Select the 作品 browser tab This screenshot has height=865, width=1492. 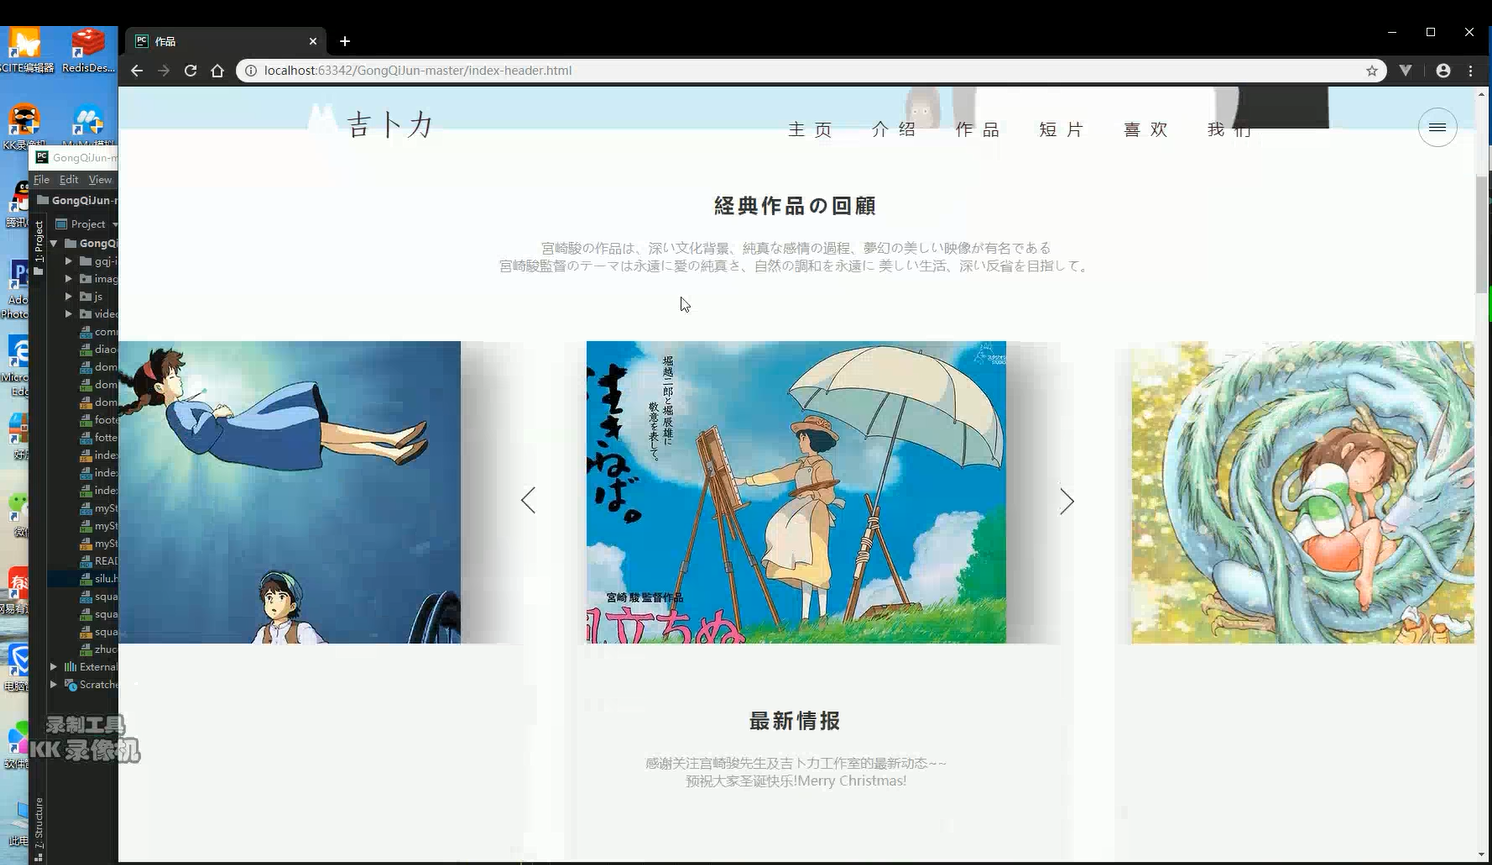(x=225, y=41)
